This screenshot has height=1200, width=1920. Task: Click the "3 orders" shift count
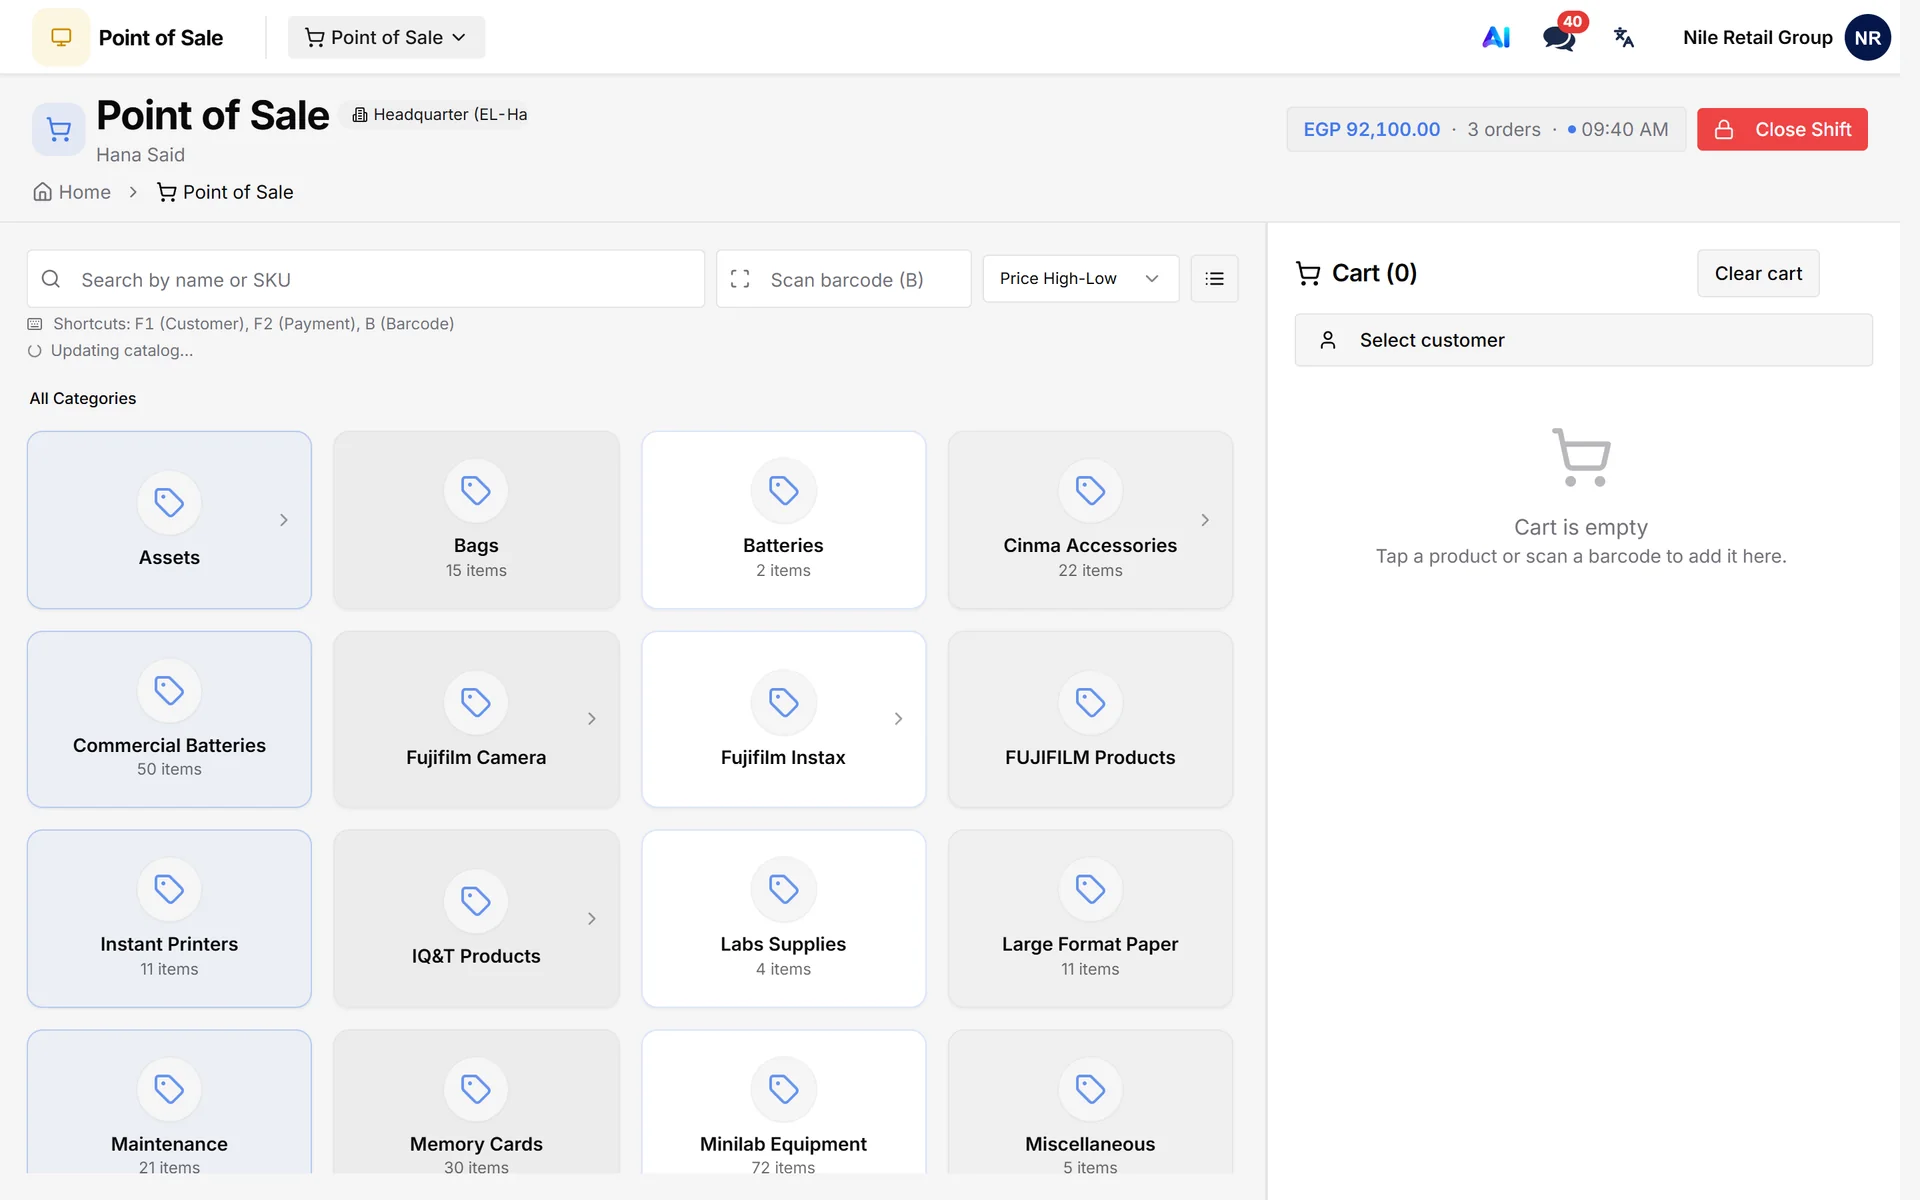(1504, 130)
